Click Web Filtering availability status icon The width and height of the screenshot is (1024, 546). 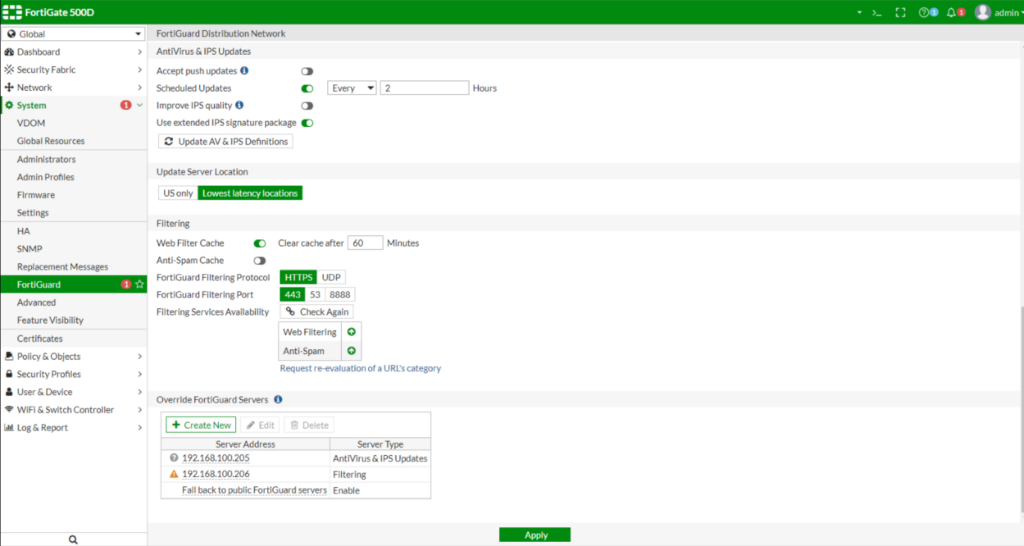[351, 332]
